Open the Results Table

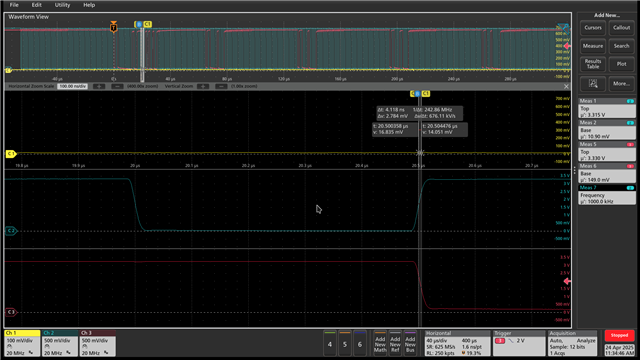click(x=593, y=64)
